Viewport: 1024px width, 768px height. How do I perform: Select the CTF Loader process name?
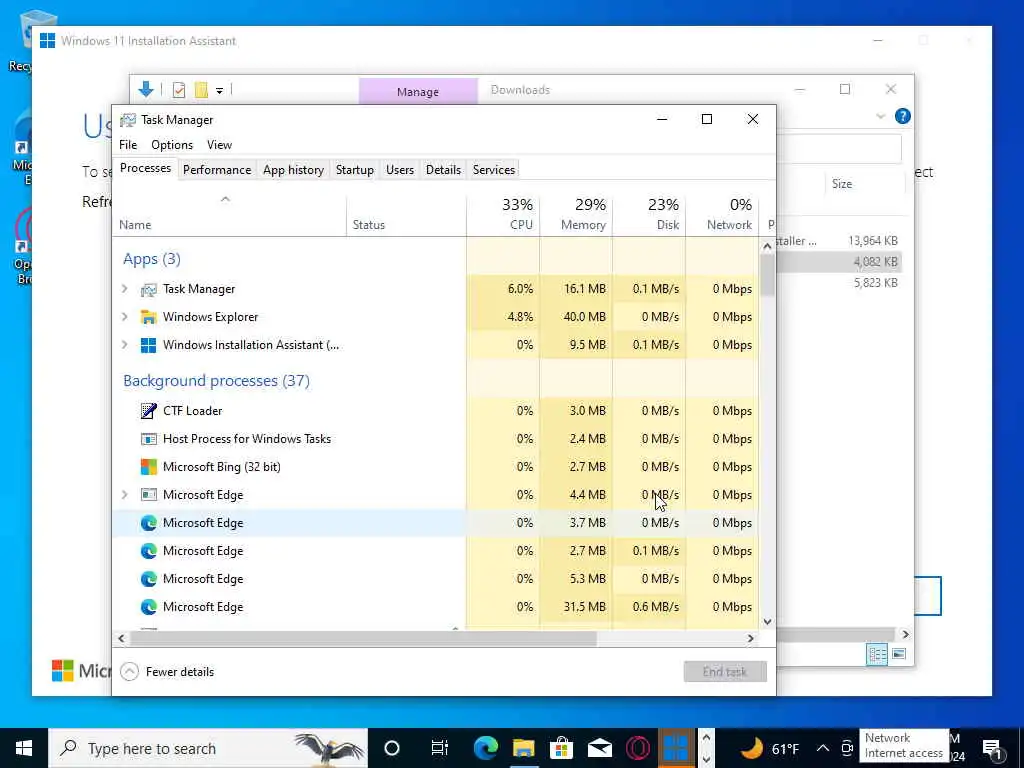(x=193, y=411)
